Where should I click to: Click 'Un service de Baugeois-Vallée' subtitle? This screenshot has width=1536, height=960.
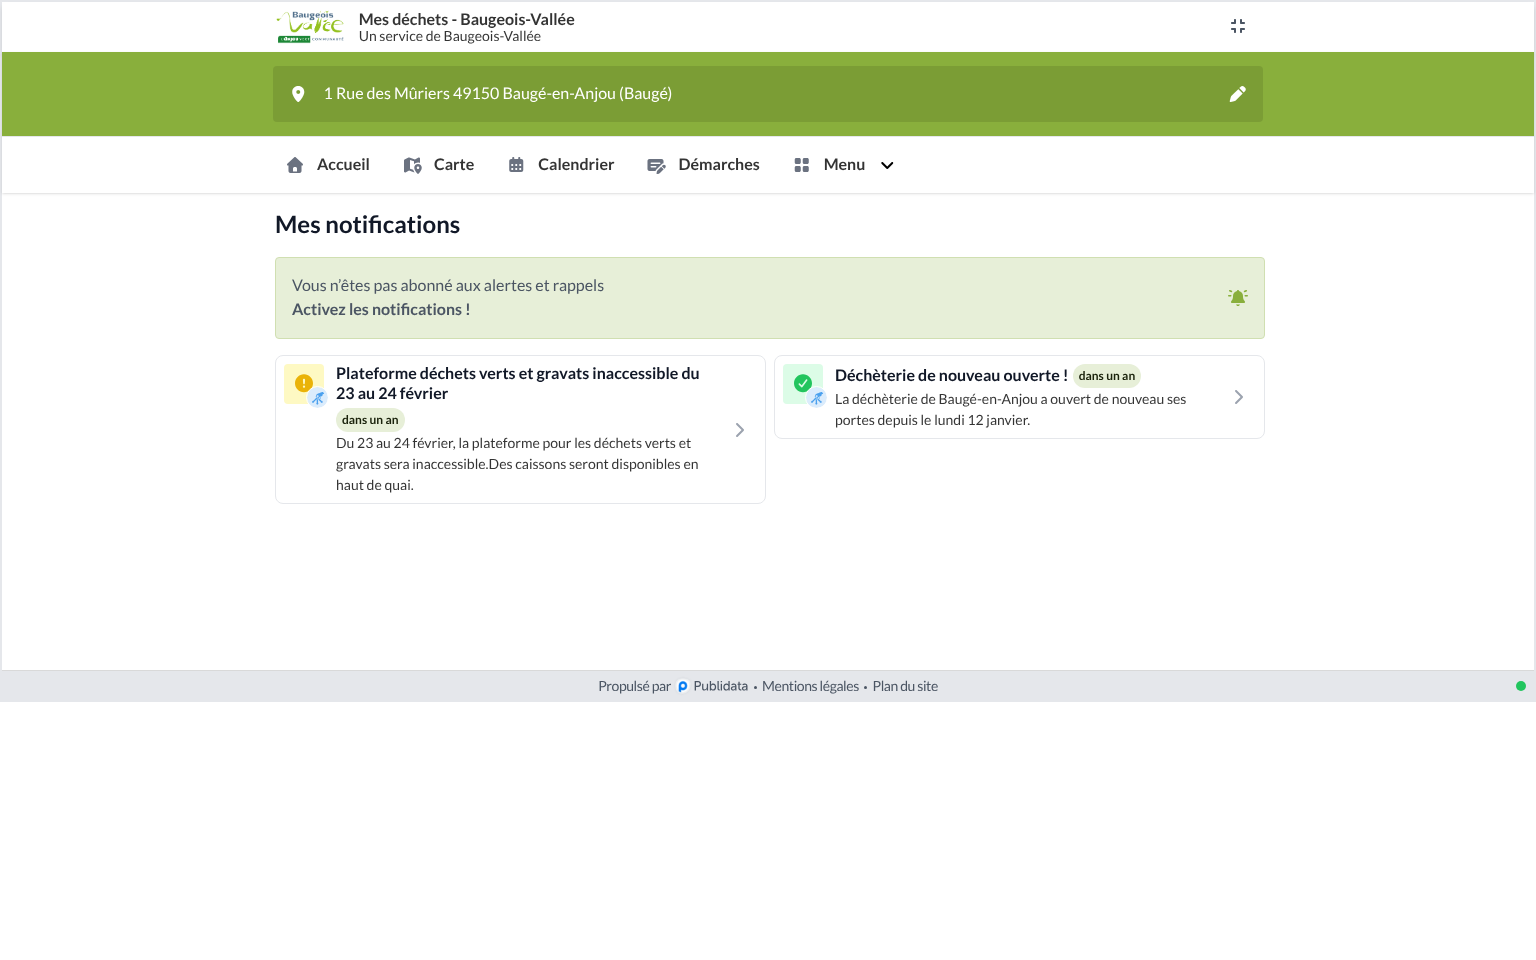[450, 37]
